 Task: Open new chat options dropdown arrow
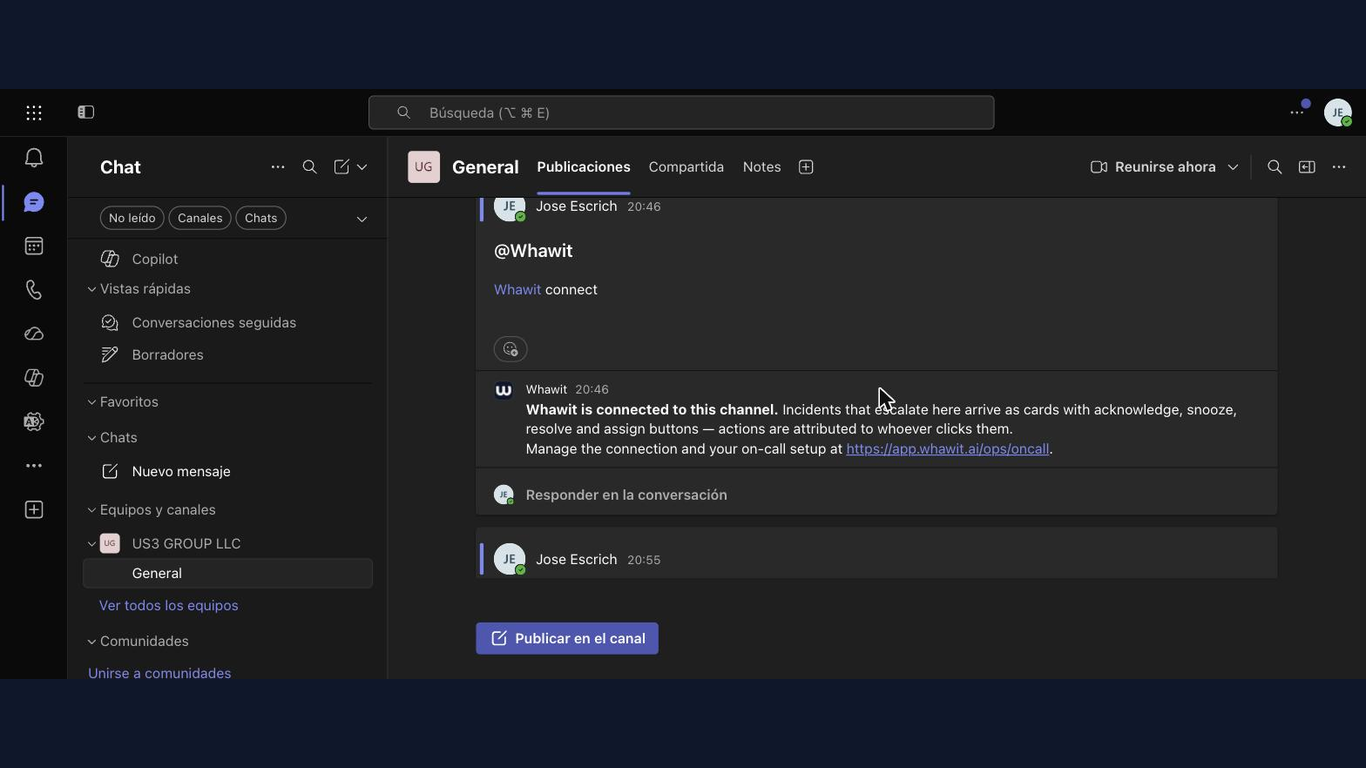coord(362,167)
